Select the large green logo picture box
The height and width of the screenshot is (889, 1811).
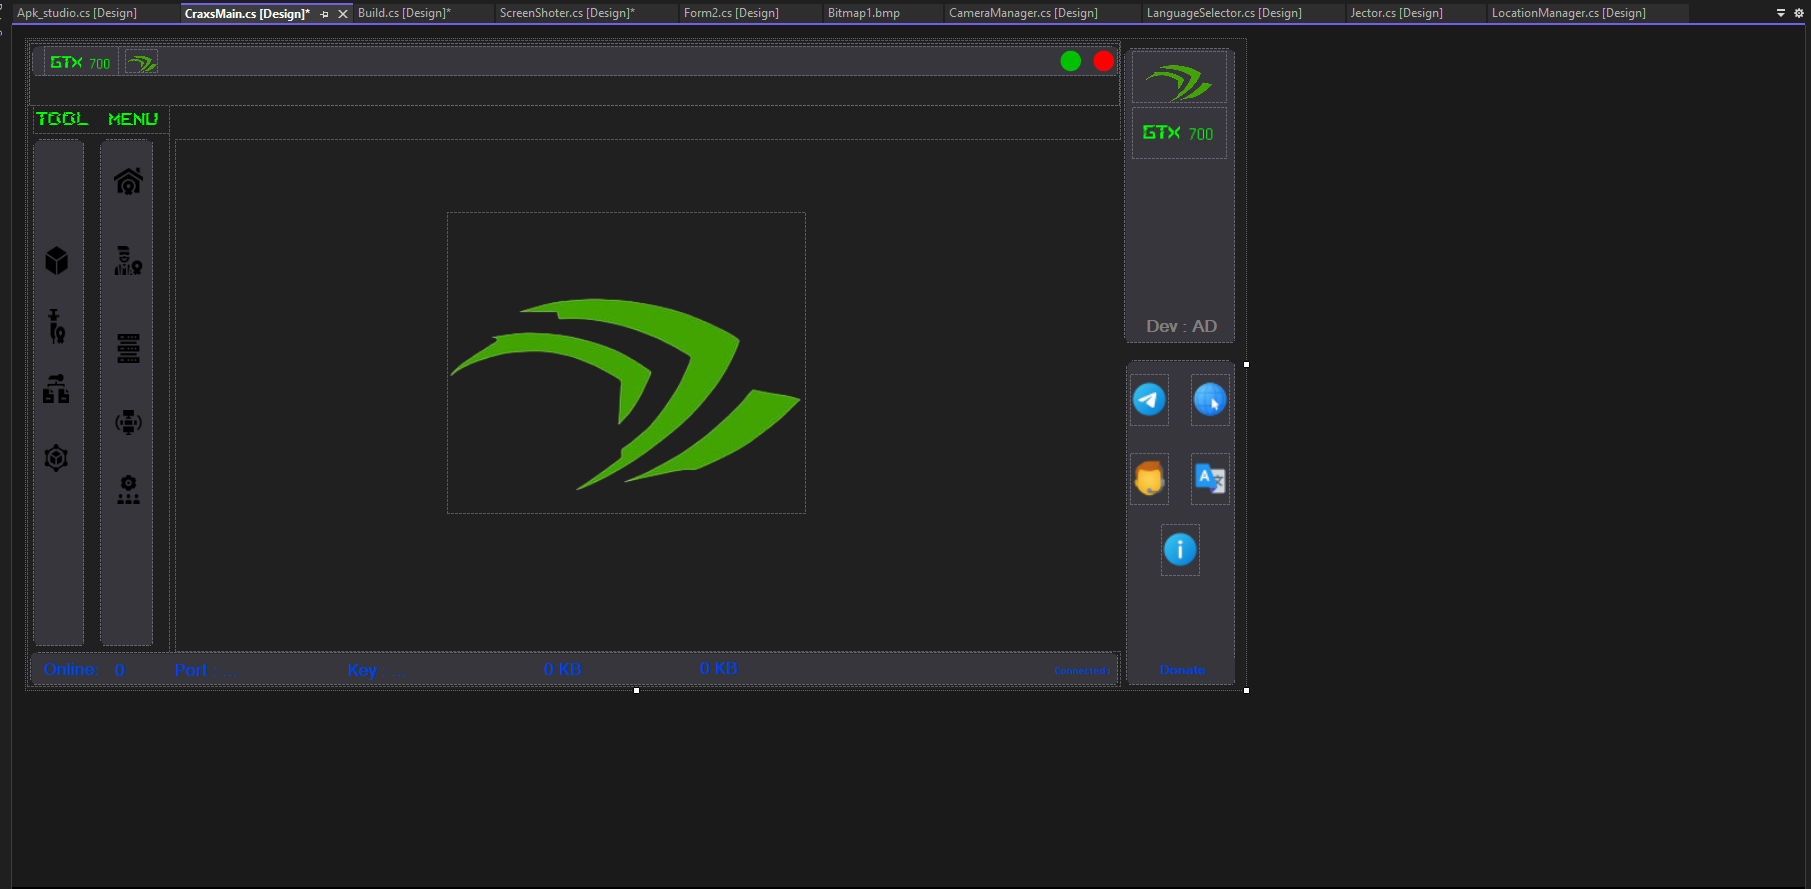[626, 363]
